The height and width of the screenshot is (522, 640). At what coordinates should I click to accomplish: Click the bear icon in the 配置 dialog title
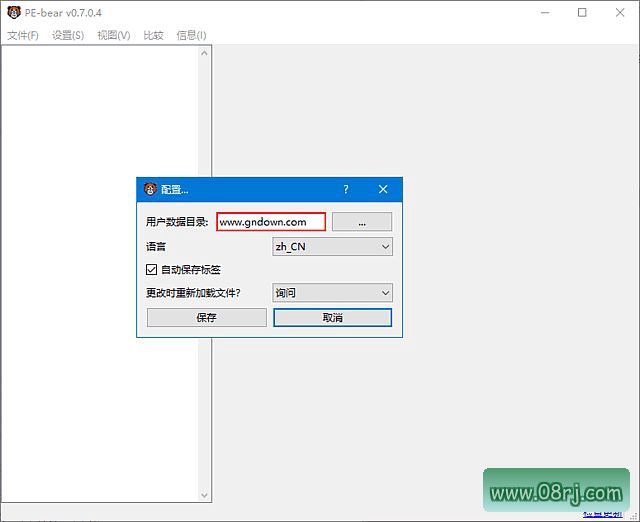pyautogui.click(x=150, y=189)
